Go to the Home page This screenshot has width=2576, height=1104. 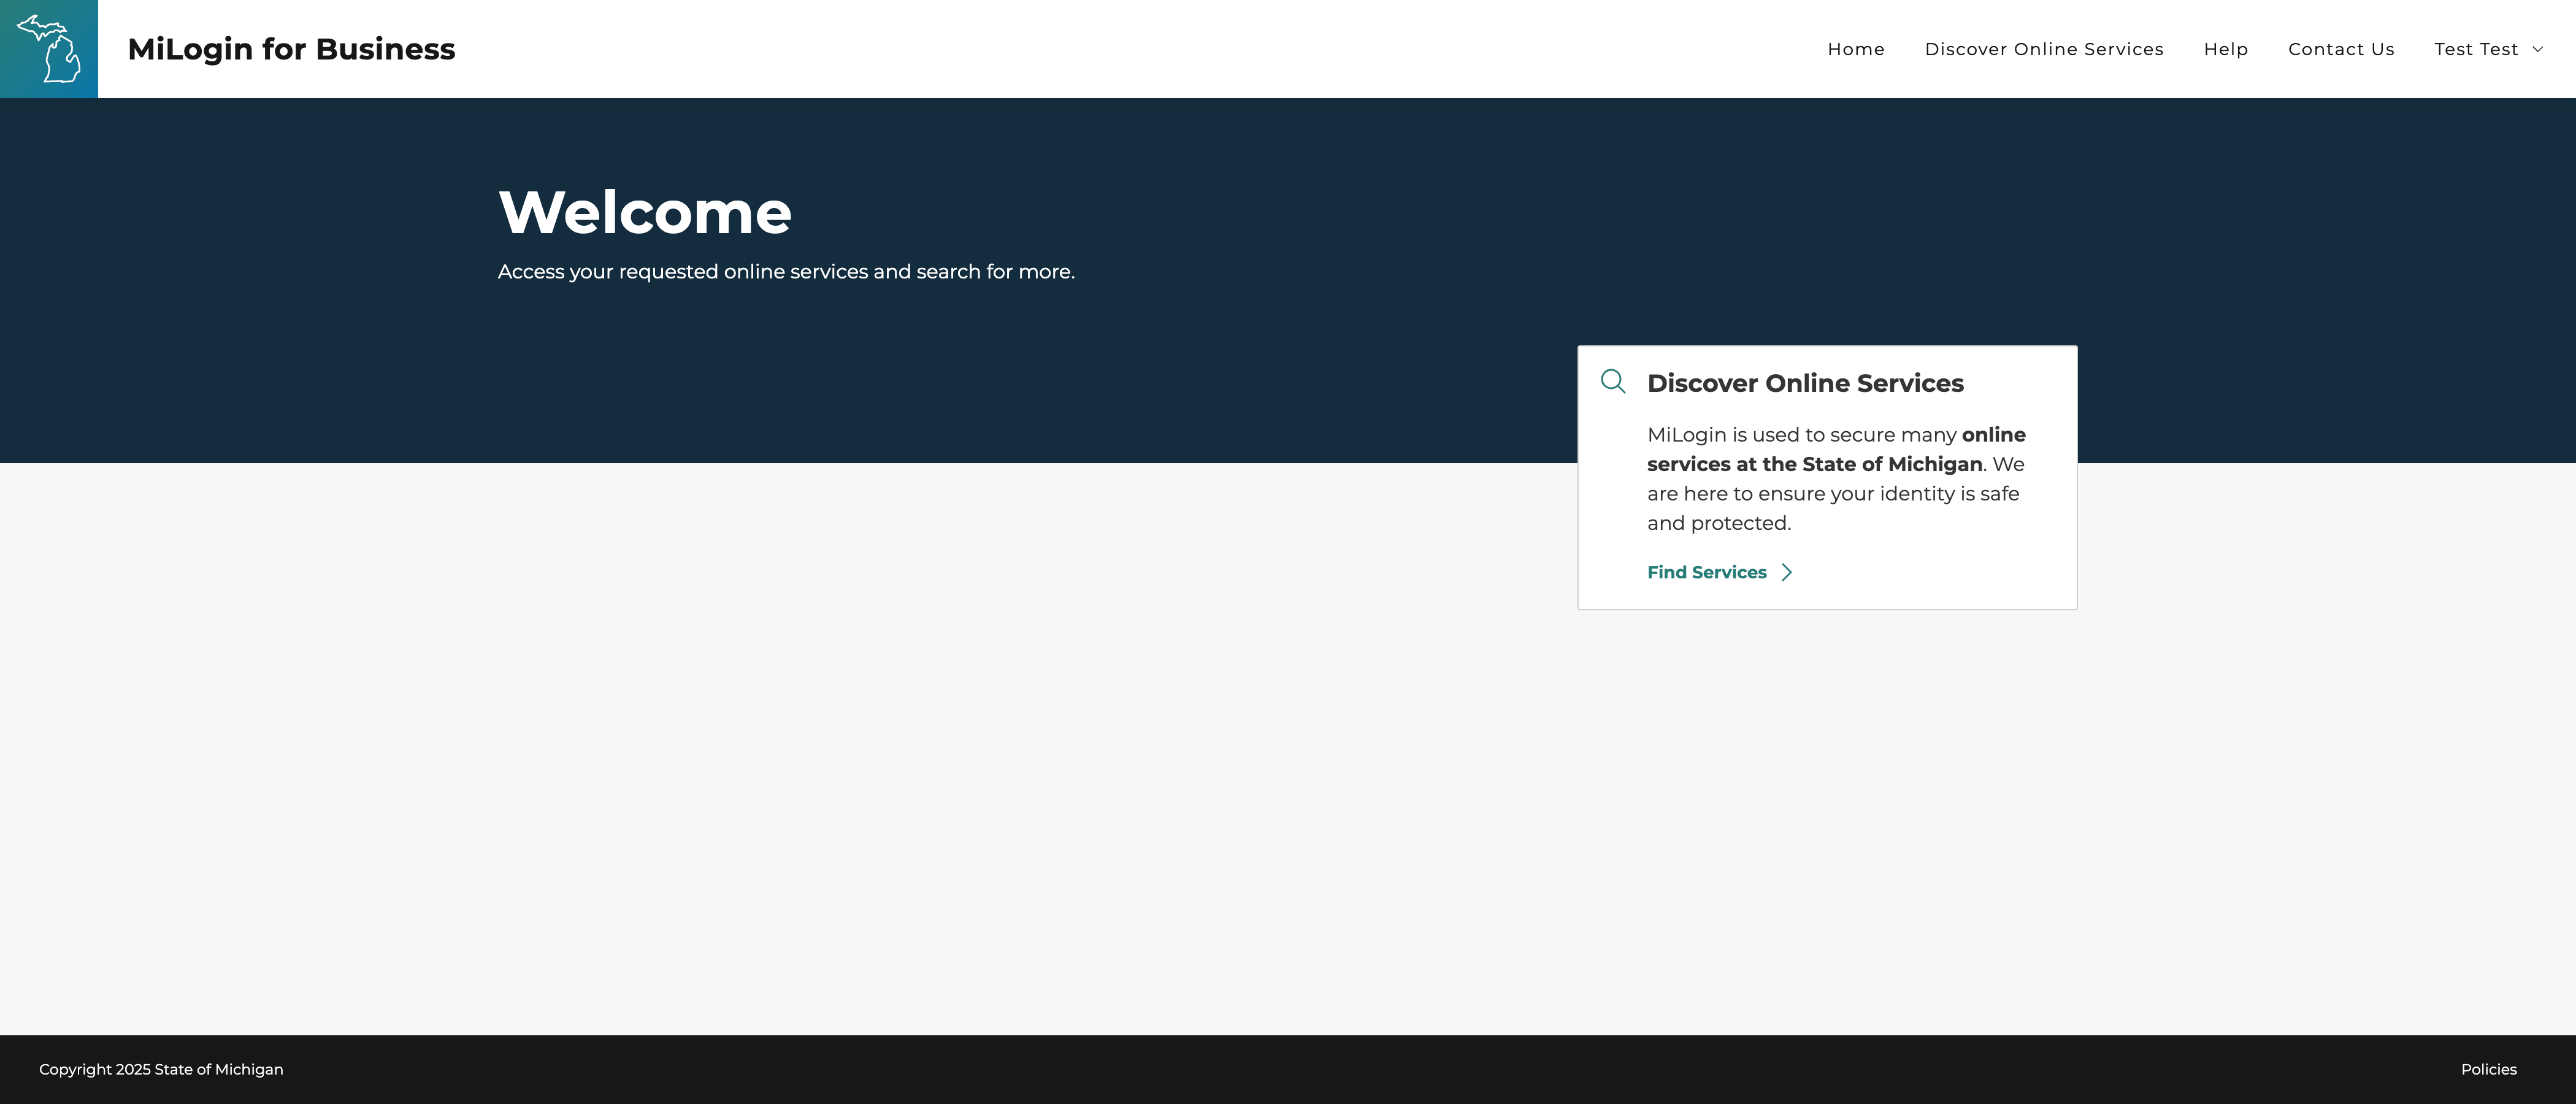1856,49
